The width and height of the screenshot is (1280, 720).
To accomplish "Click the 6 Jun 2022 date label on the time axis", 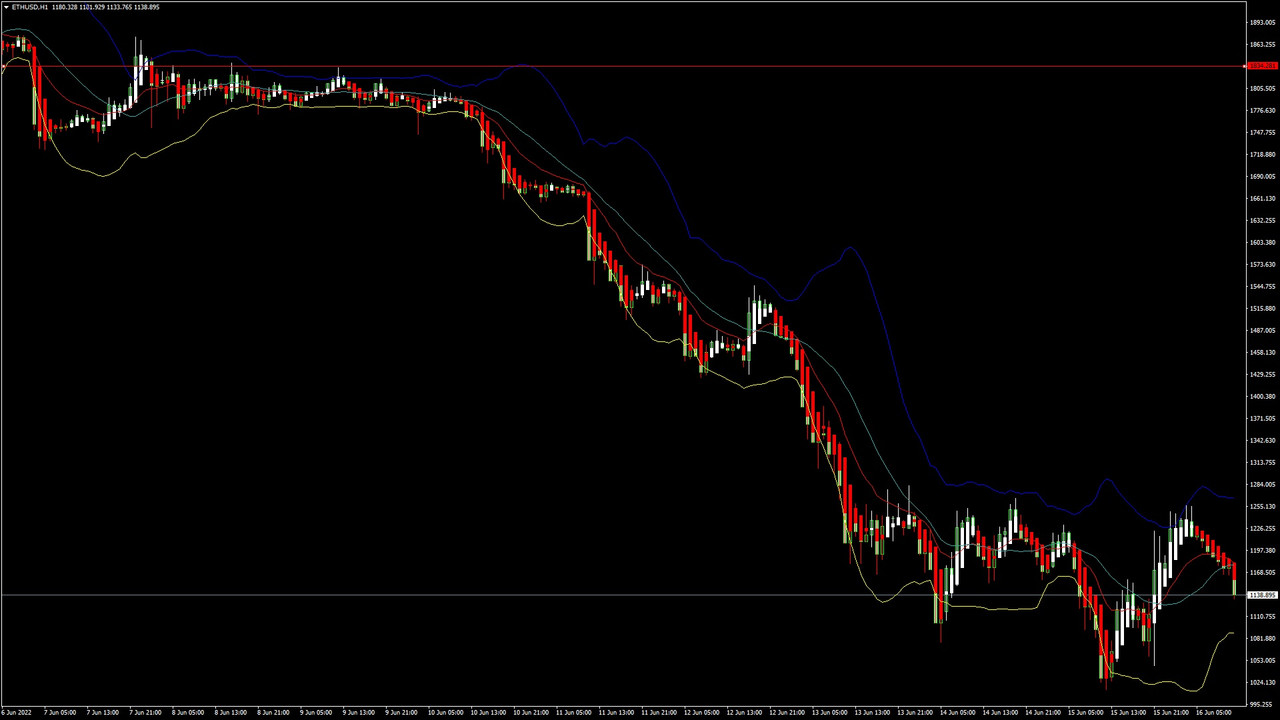I will point(17,713).
